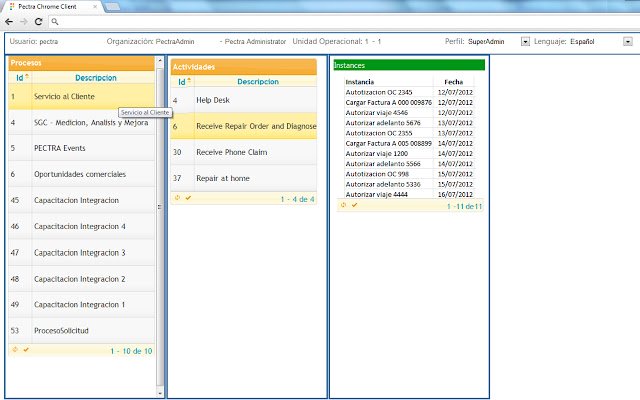Reload the page with refresh icon
This screenshot has width=640, height=400.
tap(38, 22)
